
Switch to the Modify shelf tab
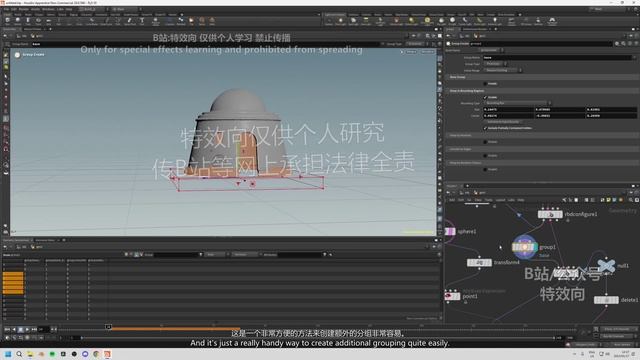[18, 15]
